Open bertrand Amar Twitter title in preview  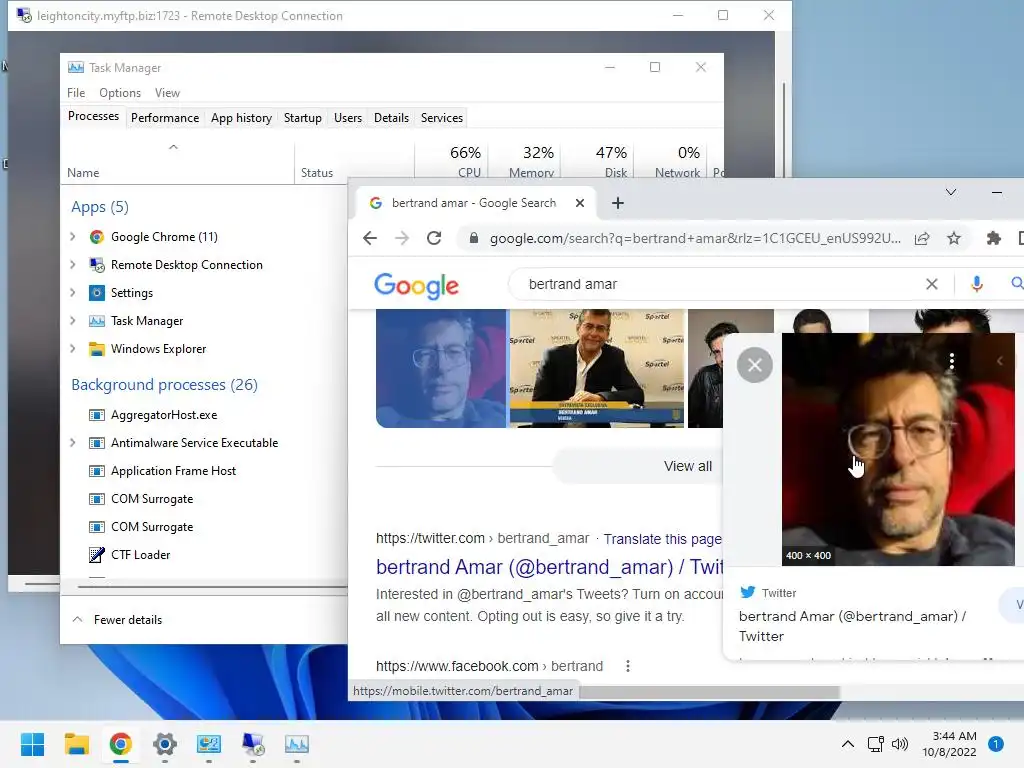click(852, 626)
